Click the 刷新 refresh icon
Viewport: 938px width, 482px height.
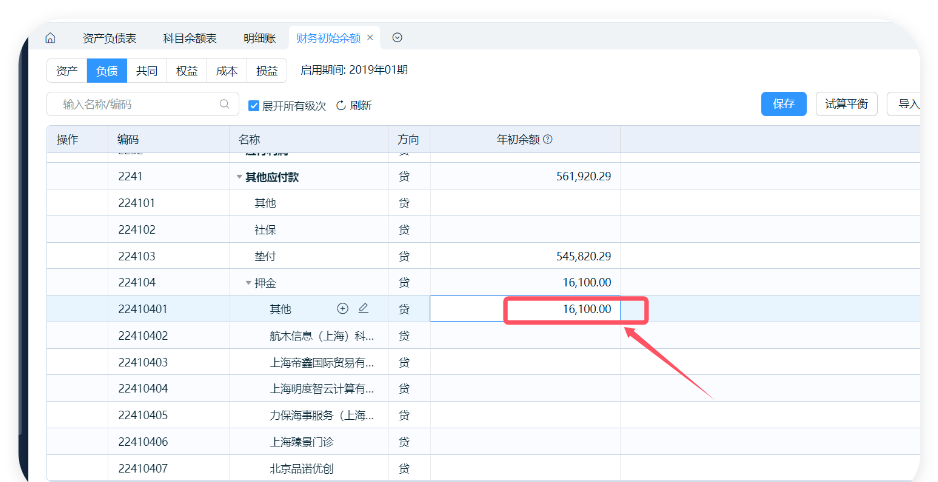click(341, 105)
